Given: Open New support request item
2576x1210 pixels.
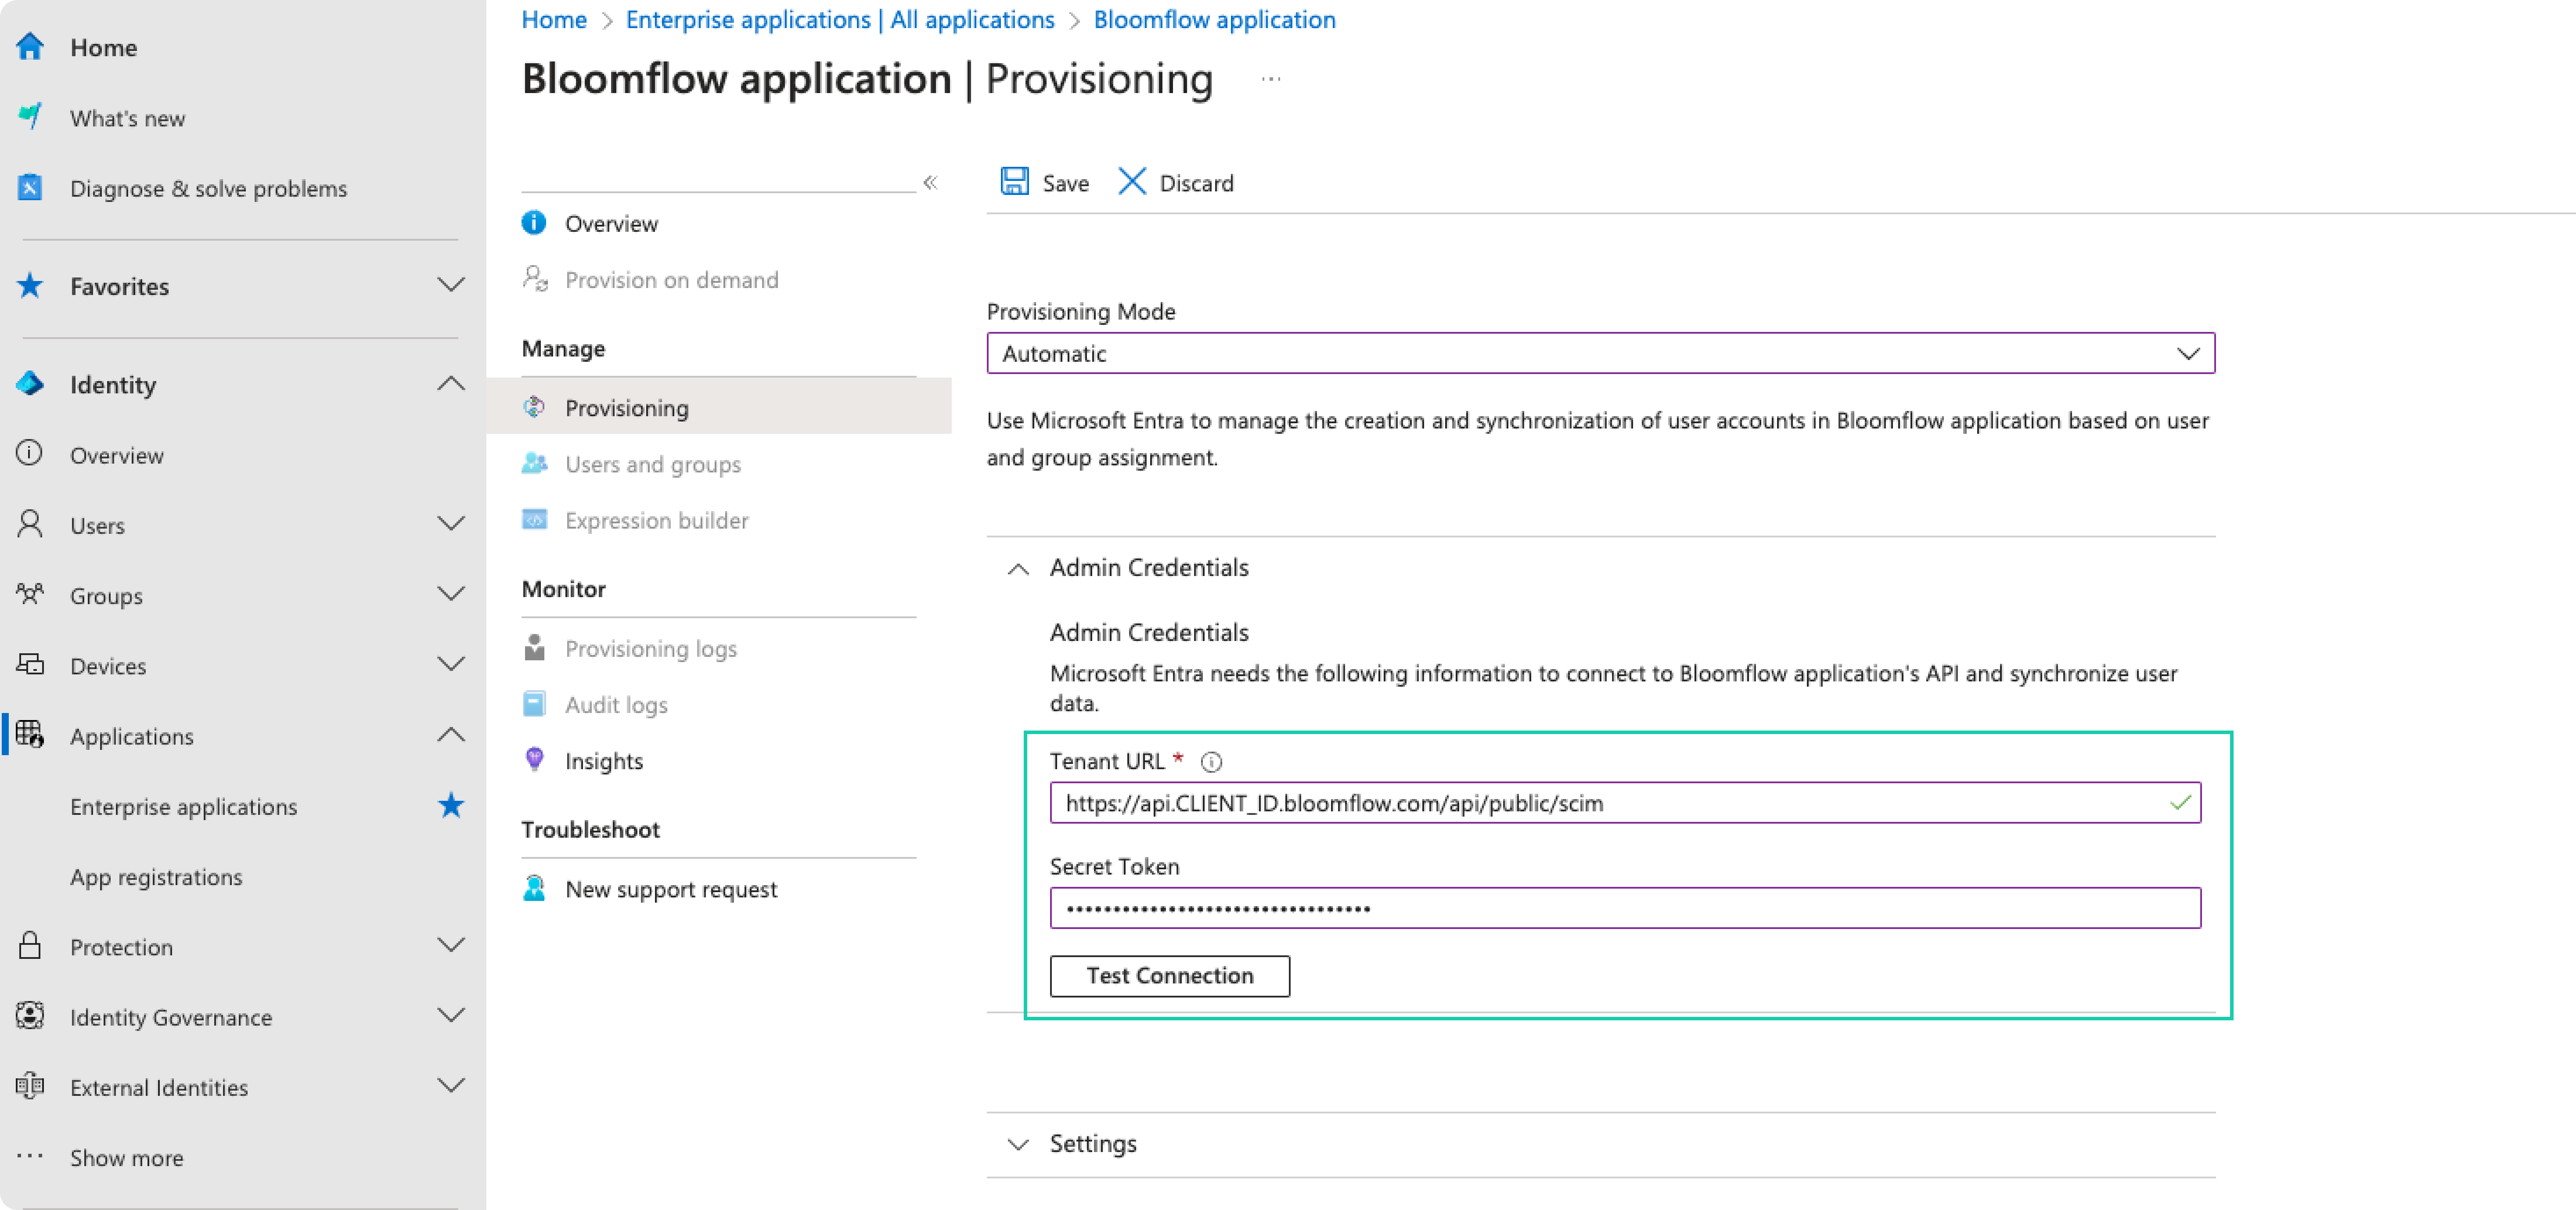Looking at the screenshot, I should point(671,889).
